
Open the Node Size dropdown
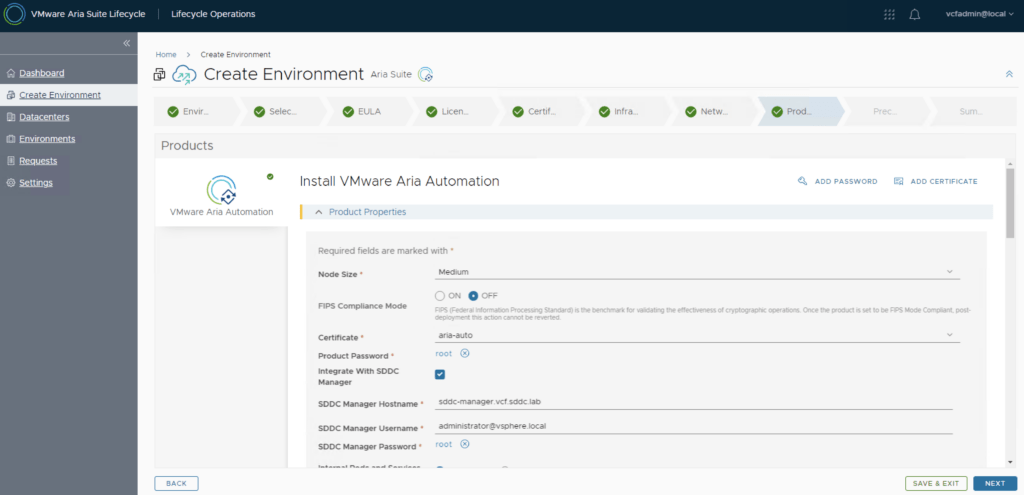(x=697, y=271)
